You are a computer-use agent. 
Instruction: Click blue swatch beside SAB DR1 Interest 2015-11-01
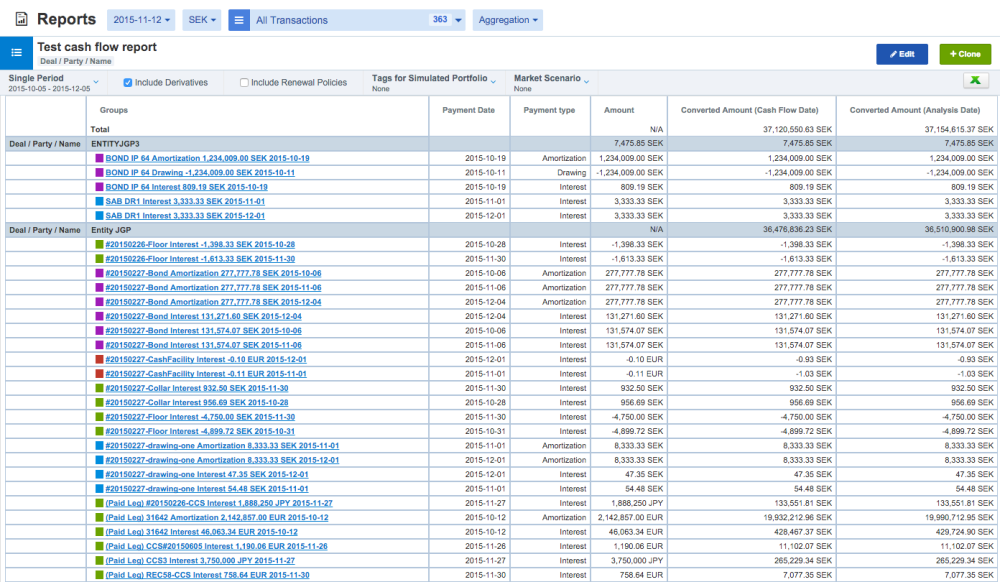coord(99,201)
